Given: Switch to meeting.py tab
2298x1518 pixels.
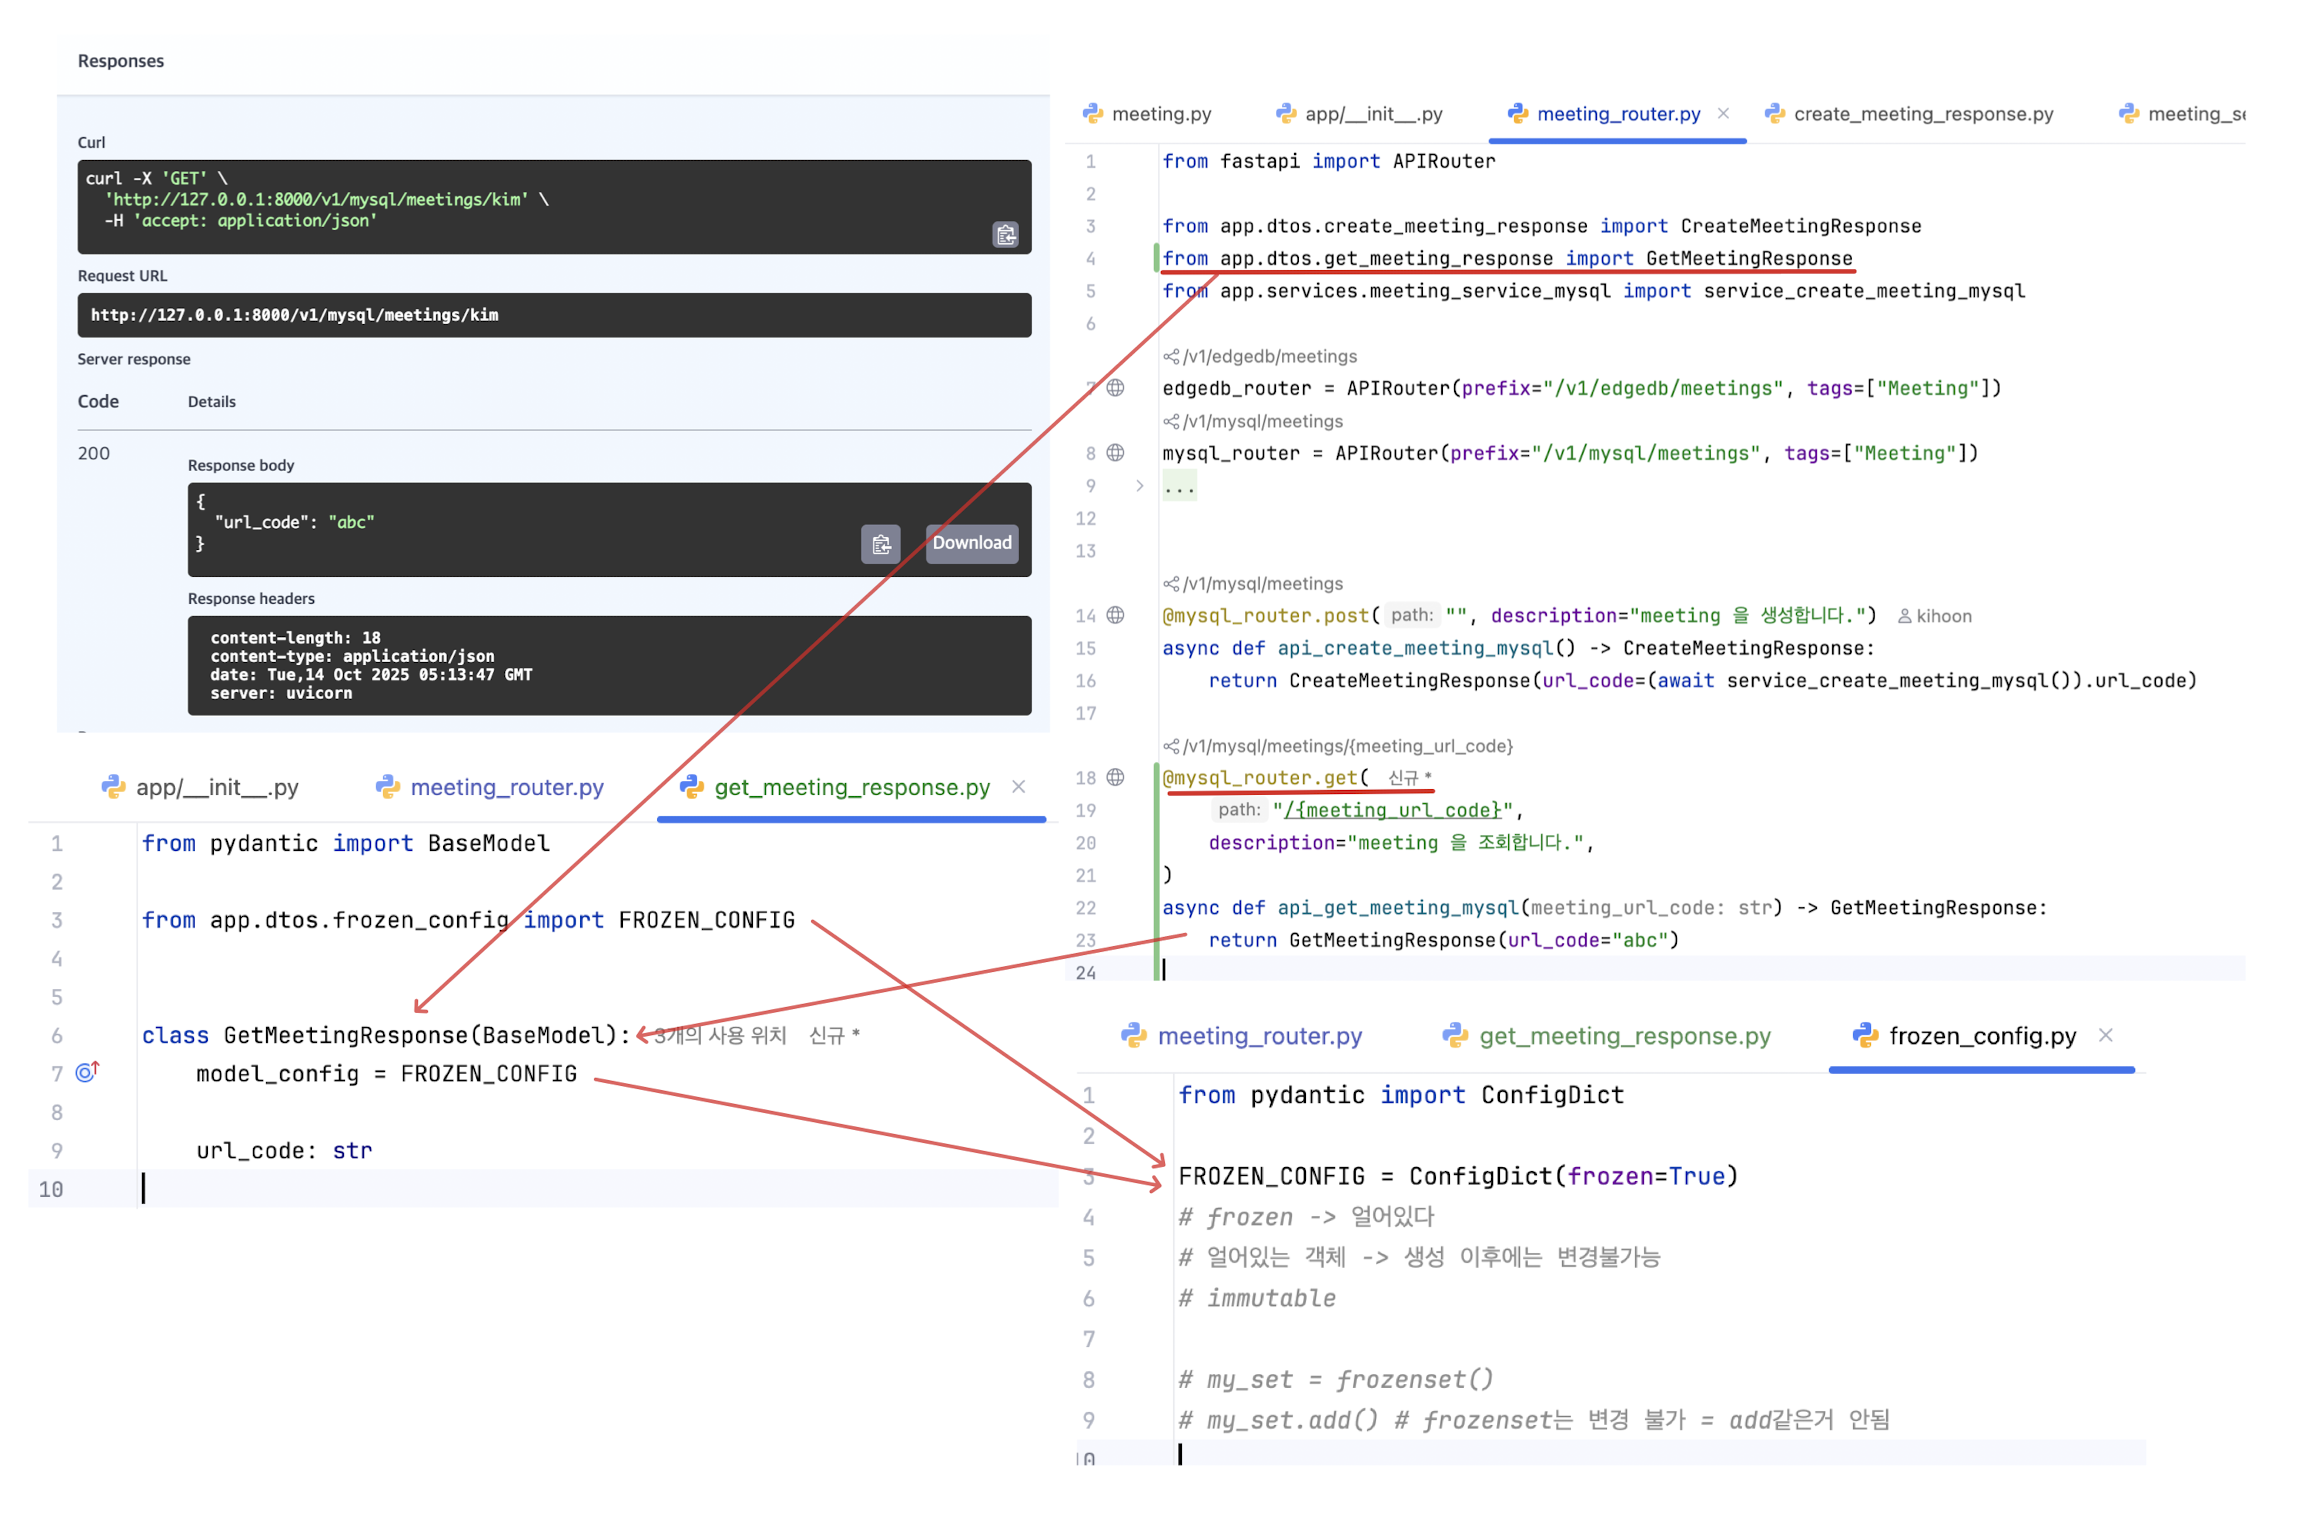Looking at the screenshot, I should pyautogui.click(x=1160, y=114).
